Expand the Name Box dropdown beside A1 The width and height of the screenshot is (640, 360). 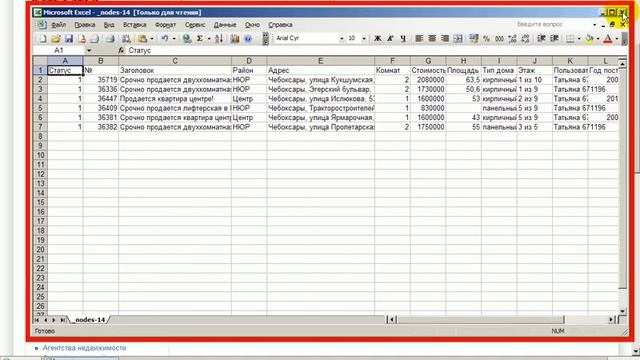[89, 50]
